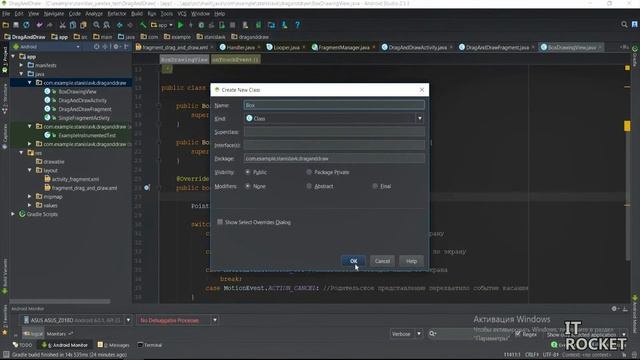Click the Stop square toolbar icon

[x=233, y=25]
